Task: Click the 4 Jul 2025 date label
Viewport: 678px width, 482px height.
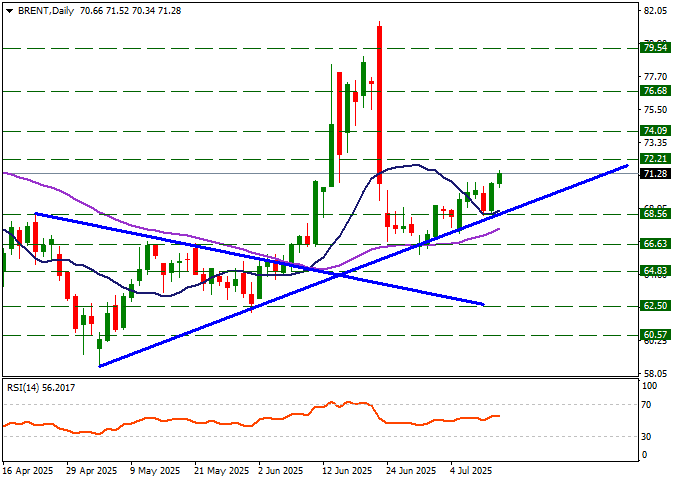Action: pyautogui.click(x=472, y=471)
